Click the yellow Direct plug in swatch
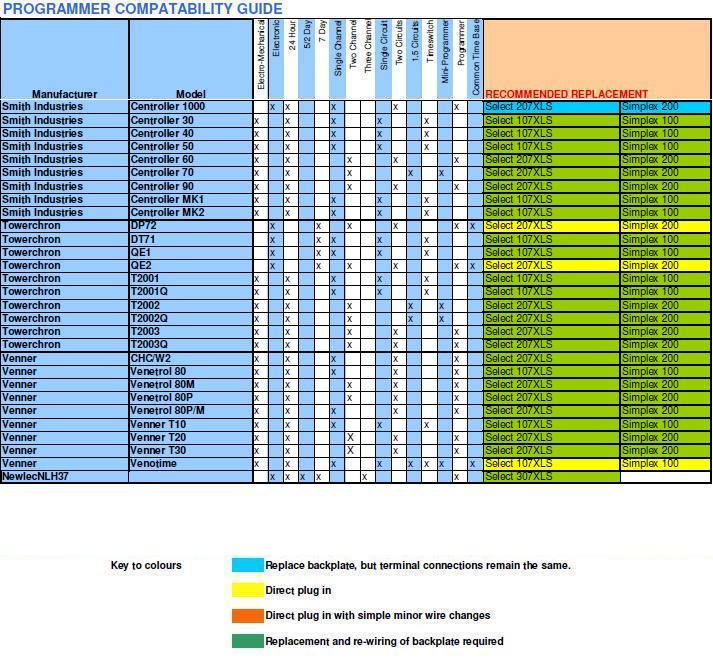 pos(247,590)
